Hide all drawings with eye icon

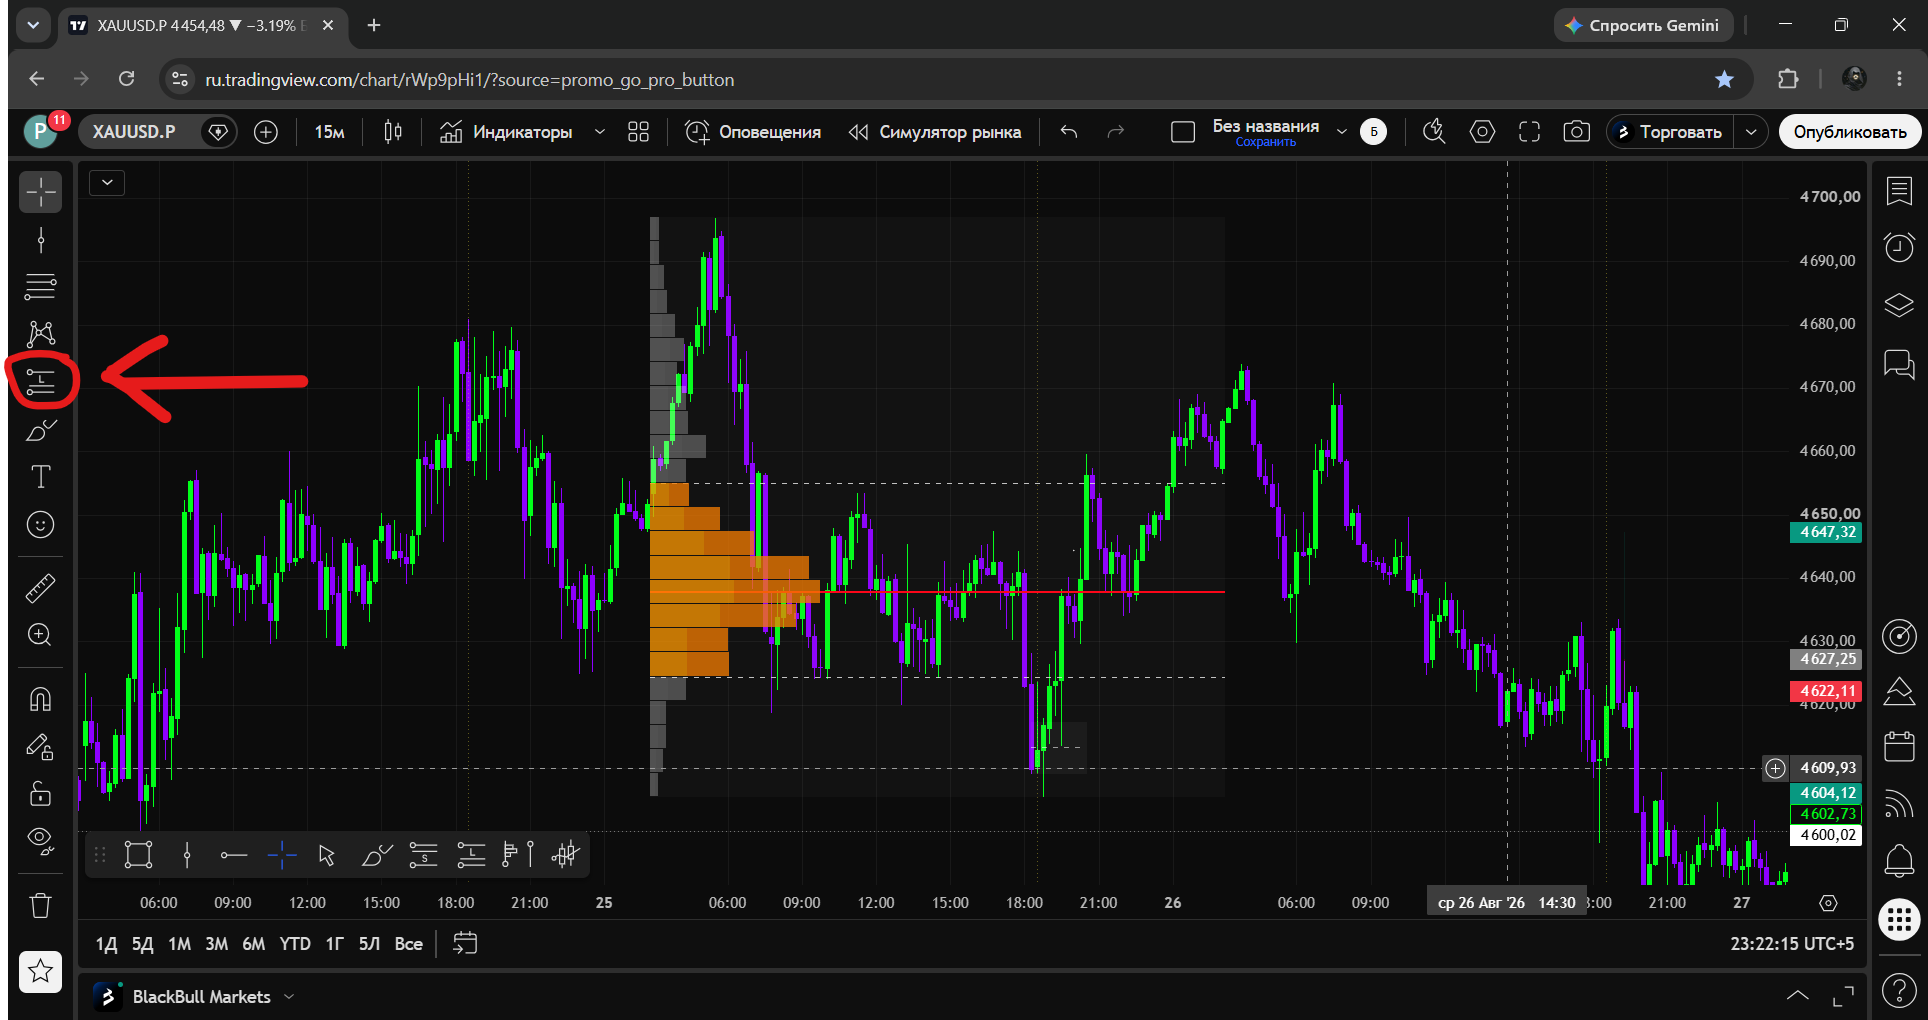41,841
